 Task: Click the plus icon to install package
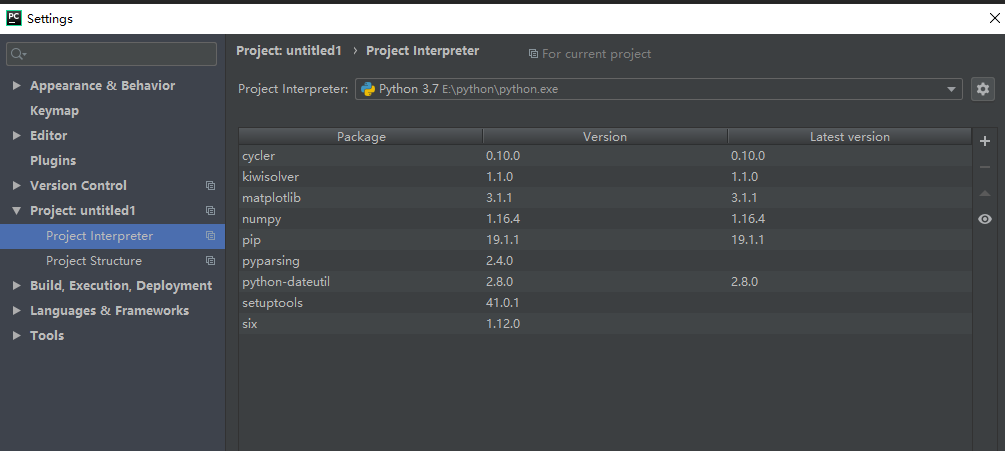click(985, 142)
